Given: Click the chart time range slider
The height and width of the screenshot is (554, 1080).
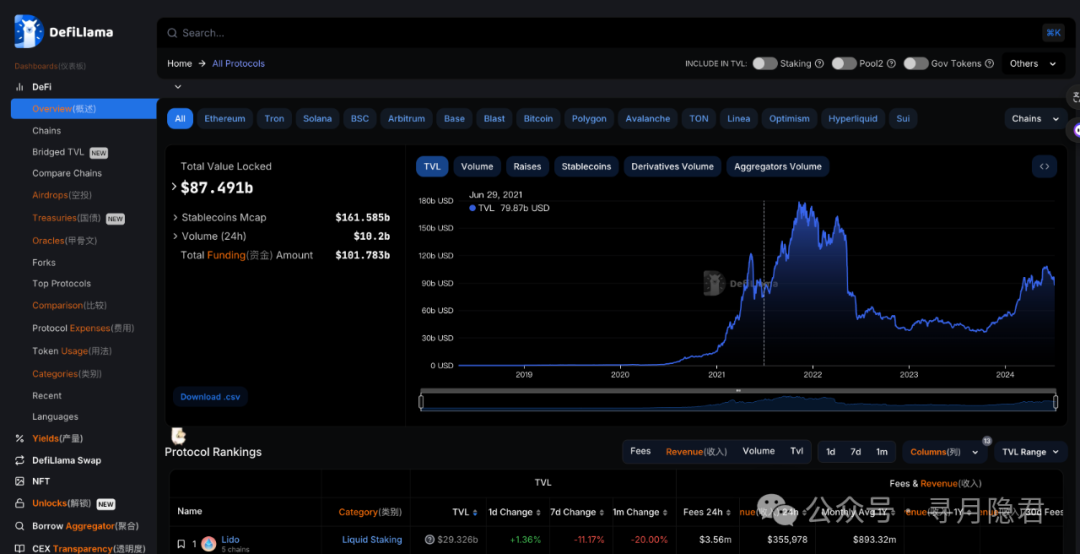Looking at the screenshot, I should click(738, 402).
